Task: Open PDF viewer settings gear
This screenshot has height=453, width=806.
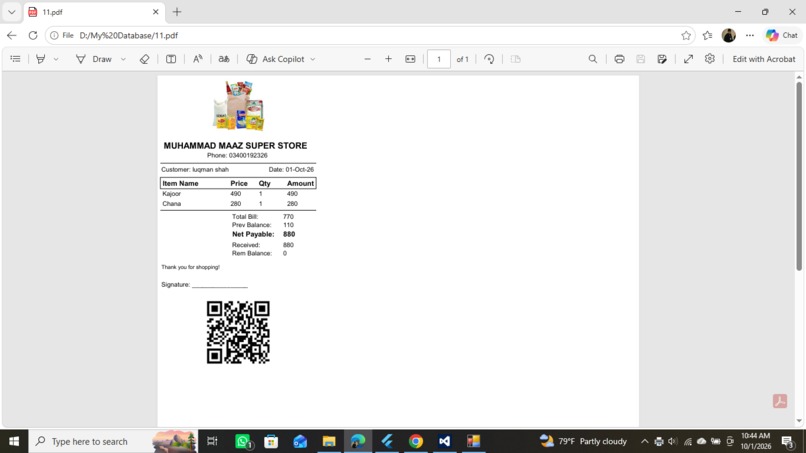Action: 710,59
